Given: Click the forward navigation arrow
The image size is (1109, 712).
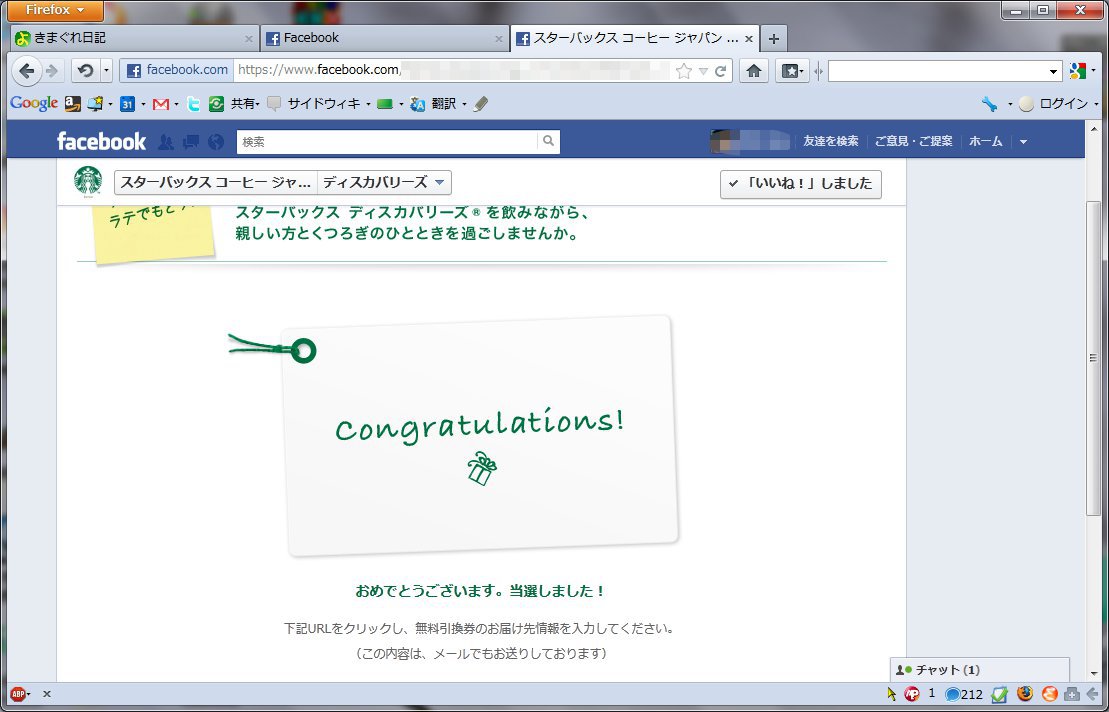Looking at the screenshot, I should point(51,70).
